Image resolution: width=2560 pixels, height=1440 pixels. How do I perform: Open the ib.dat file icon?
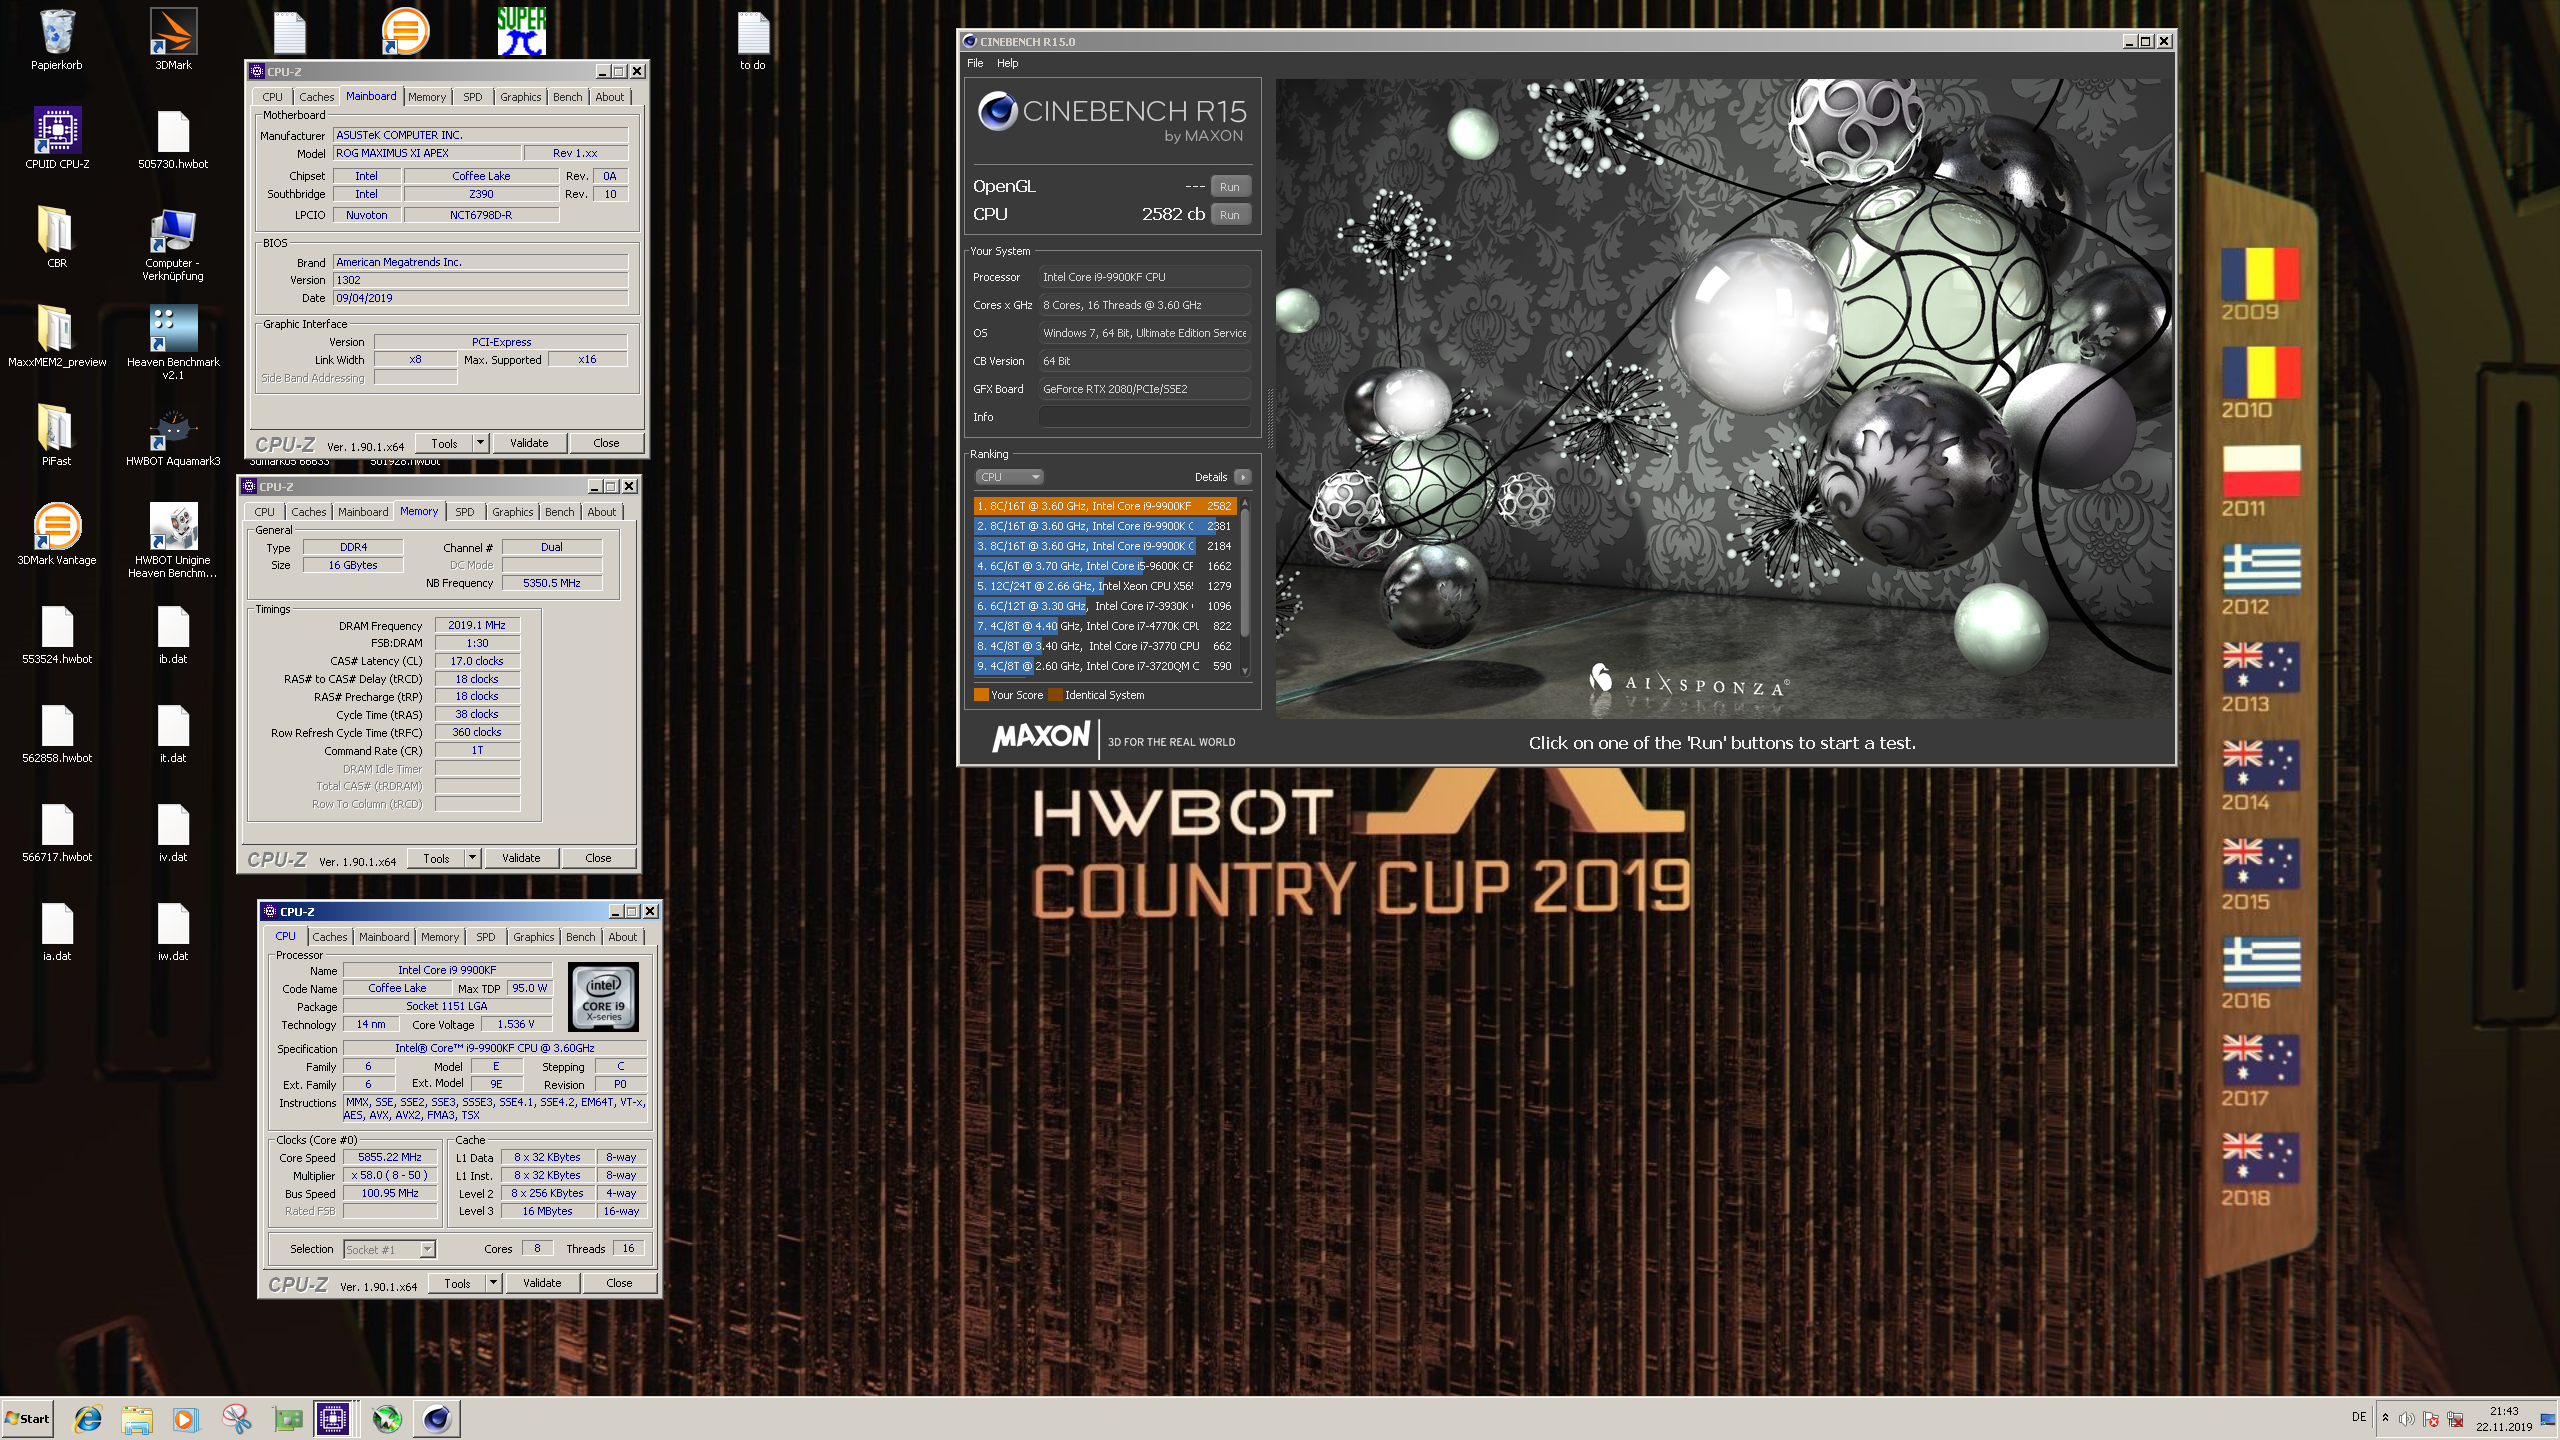173,634
